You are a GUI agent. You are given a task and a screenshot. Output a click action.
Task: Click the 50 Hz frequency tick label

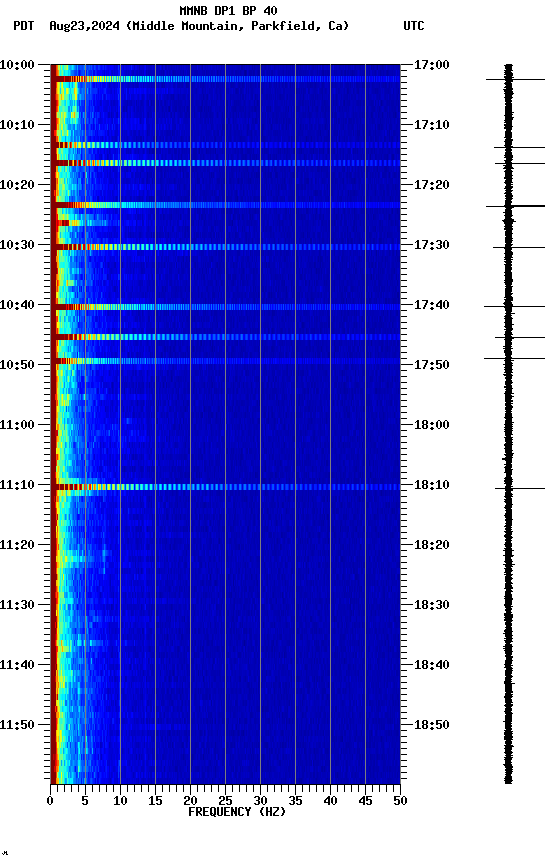(x=400, y=801)
